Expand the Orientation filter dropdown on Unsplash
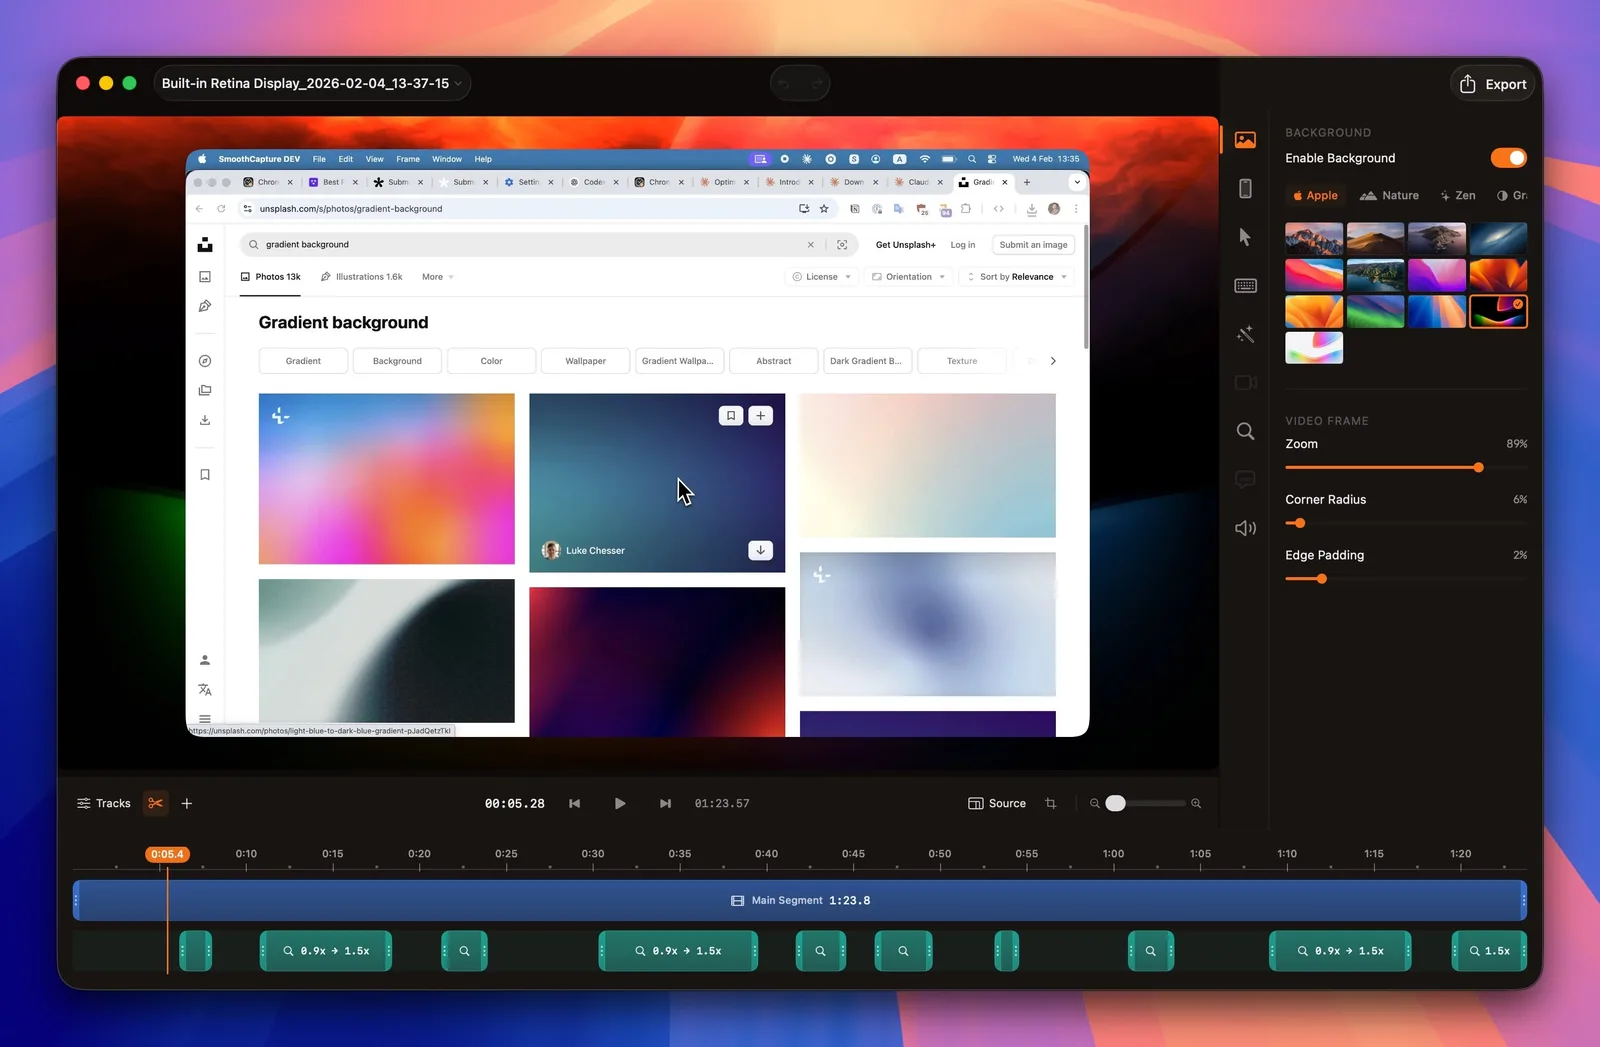 (907, 276)
